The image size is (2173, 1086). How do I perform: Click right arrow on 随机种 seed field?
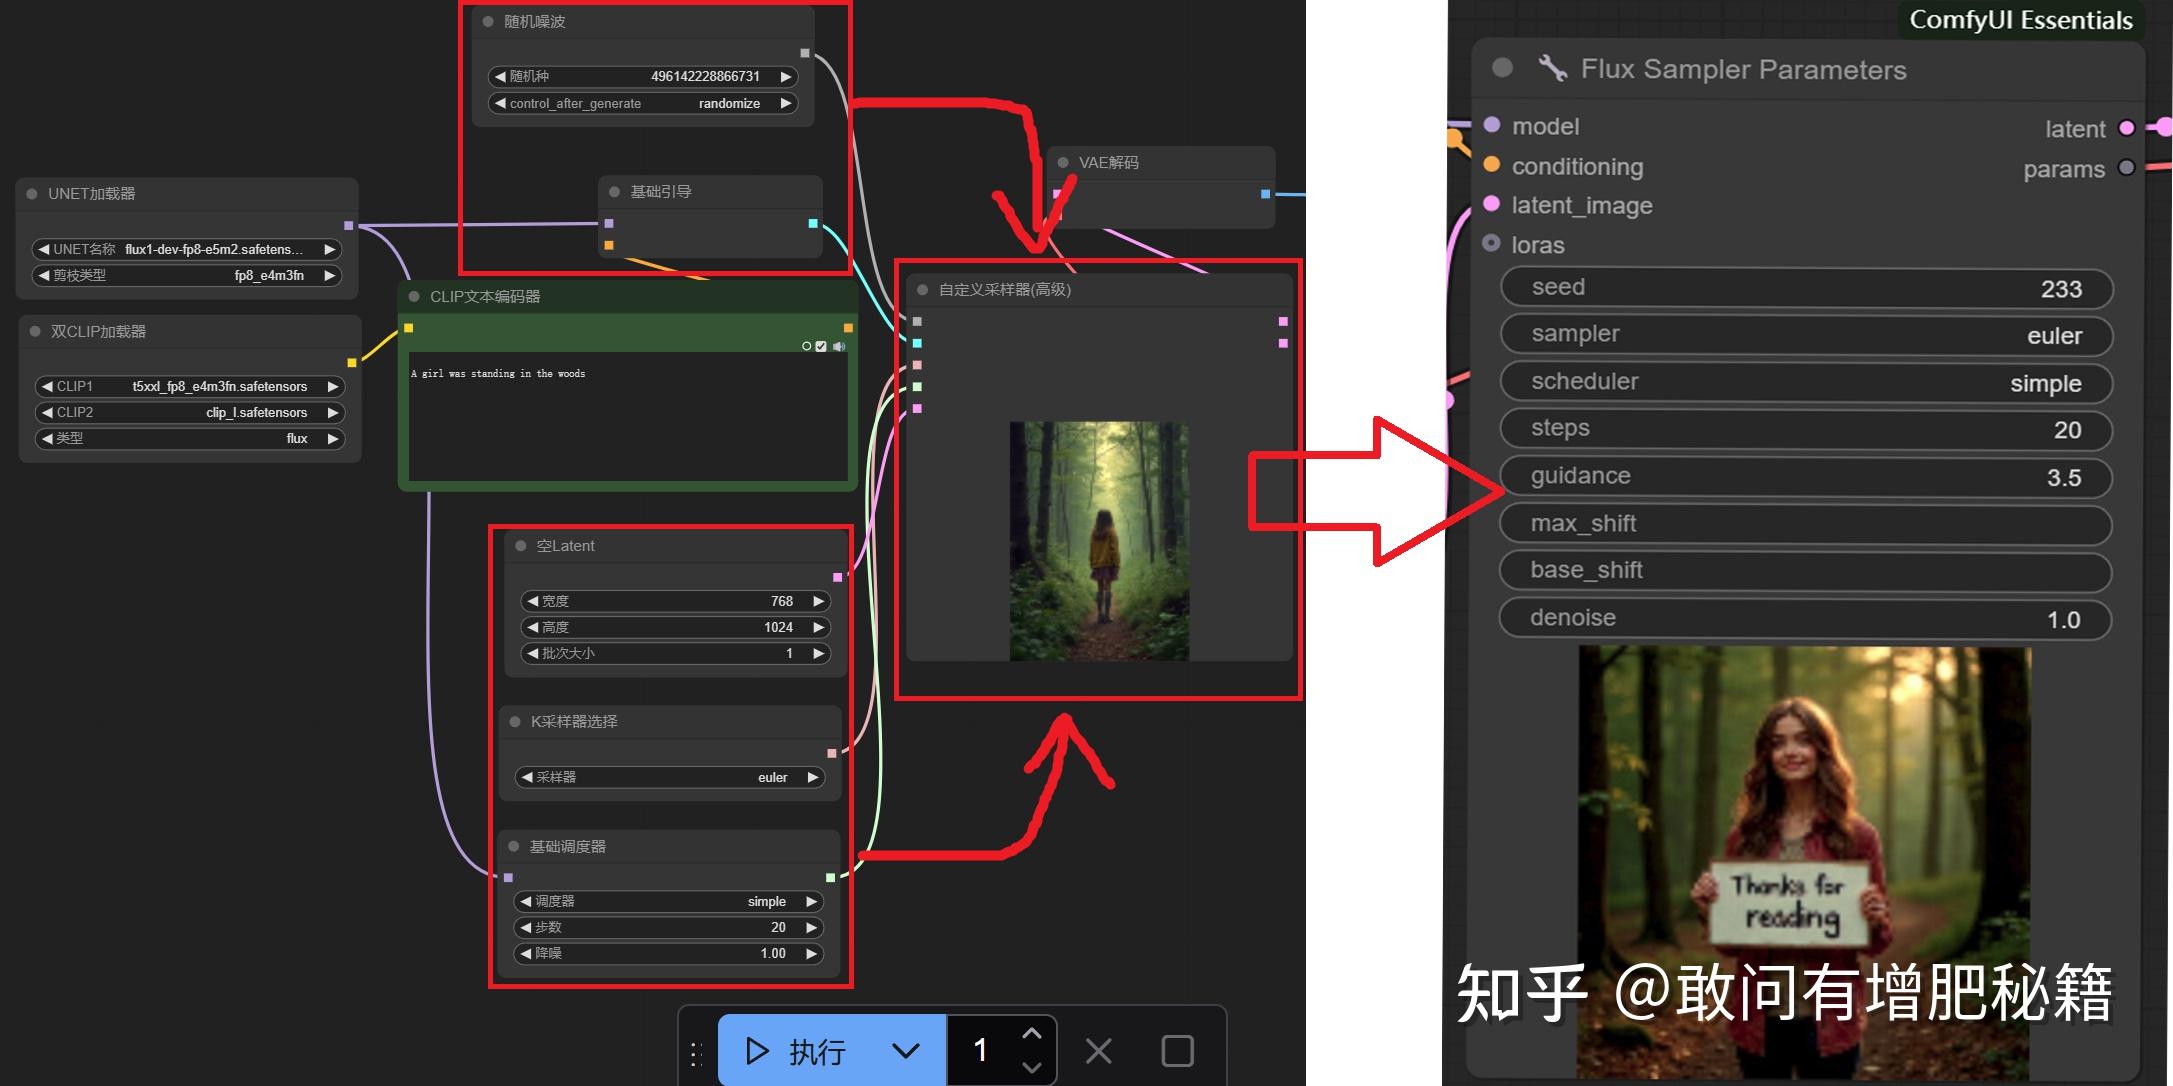pyautogui.click(x=786, y=76)
